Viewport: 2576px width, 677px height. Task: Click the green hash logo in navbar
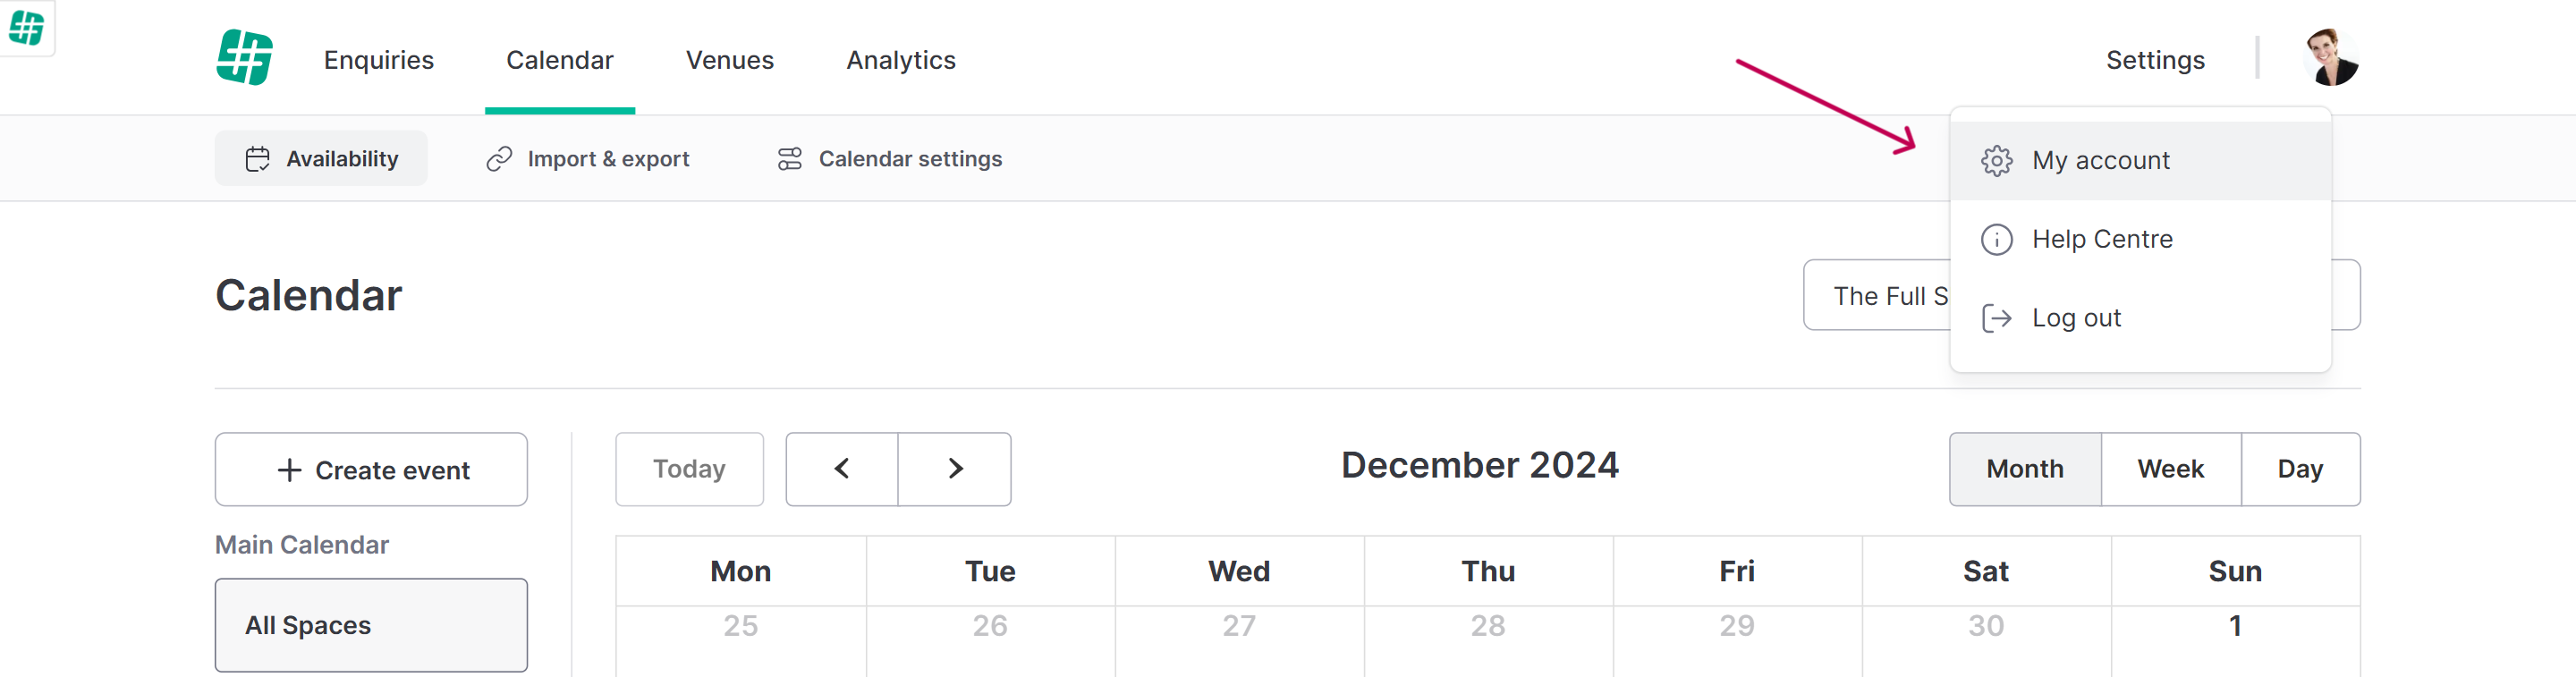coord(245,58)
